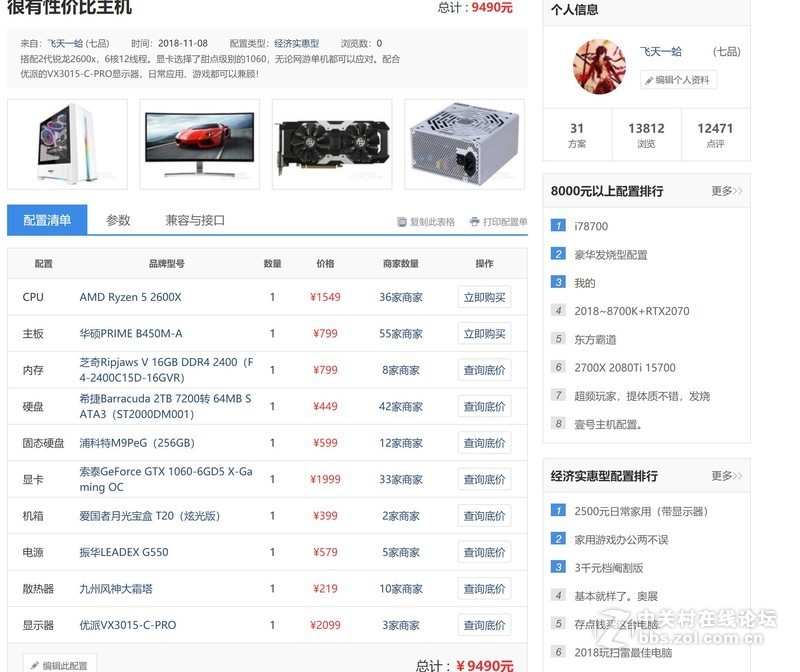Click 55家商家 in the 主板 row
Image resolution: width=800 pixels, height=672 pixels.
tap(401, 334)
